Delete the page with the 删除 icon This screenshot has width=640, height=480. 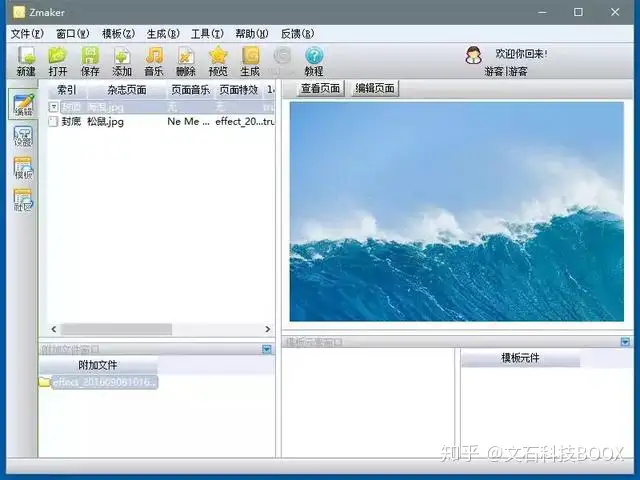[x=186, y=61]
